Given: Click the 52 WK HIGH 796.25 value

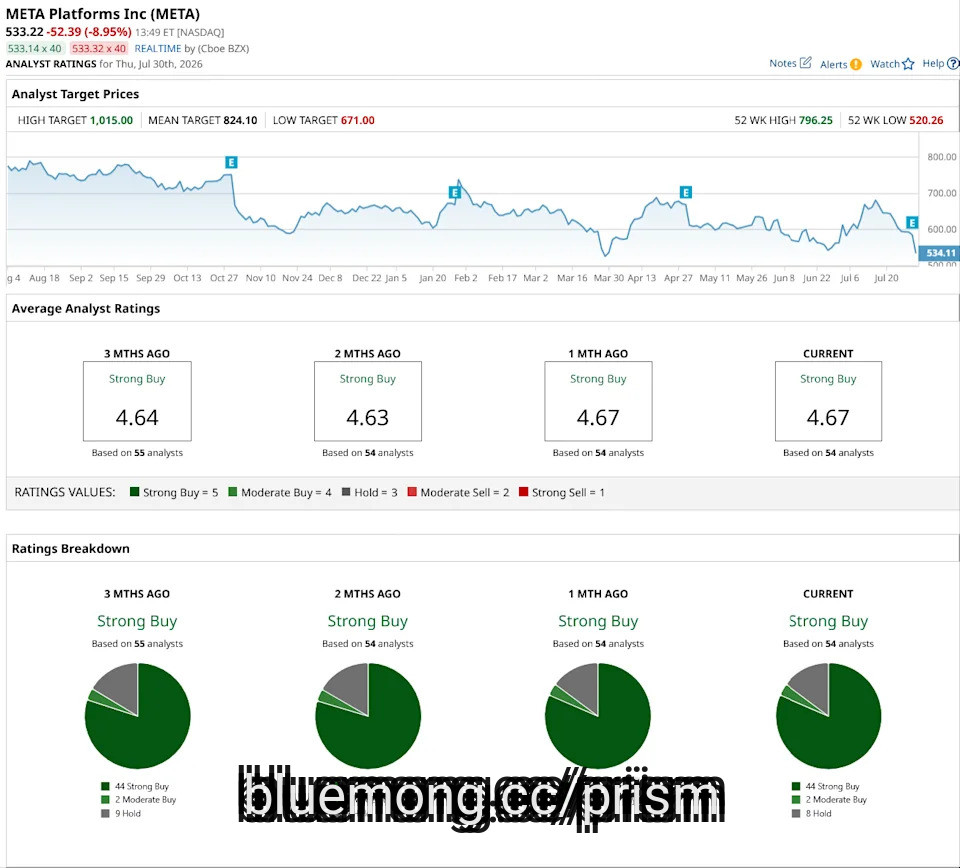Looking at the screenshot, I should pos(816,121).
